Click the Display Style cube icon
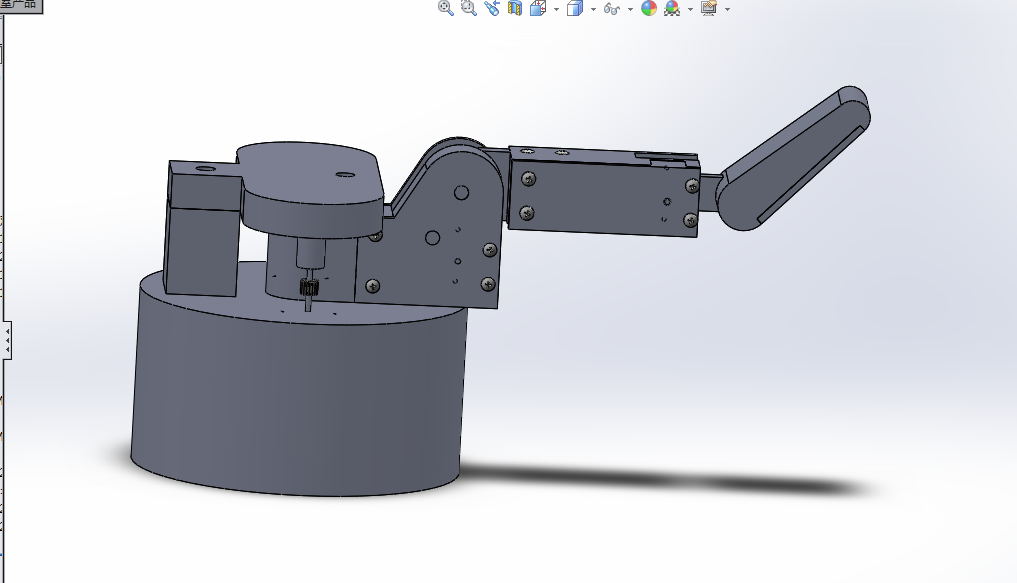1017x583 pixels. click(x=575, y=8)
